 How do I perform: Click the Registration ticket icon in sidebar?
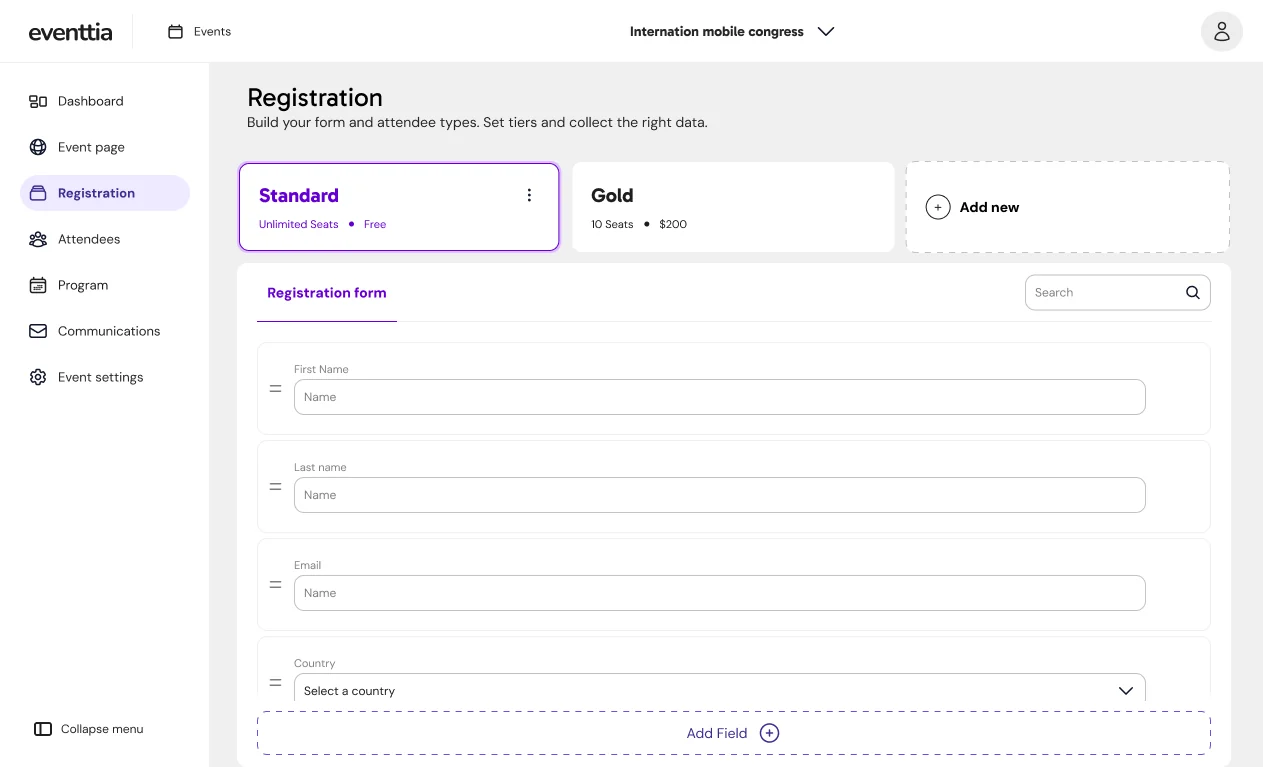38,193
